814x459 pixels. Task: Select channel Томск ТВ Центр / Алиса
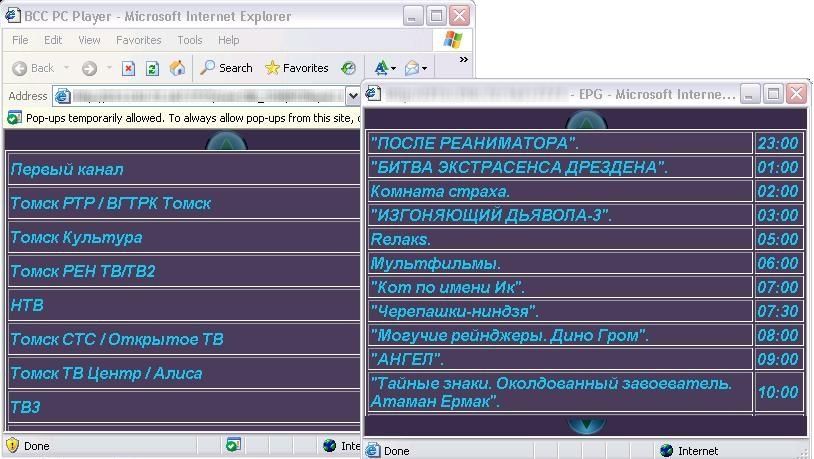(184, 373)
